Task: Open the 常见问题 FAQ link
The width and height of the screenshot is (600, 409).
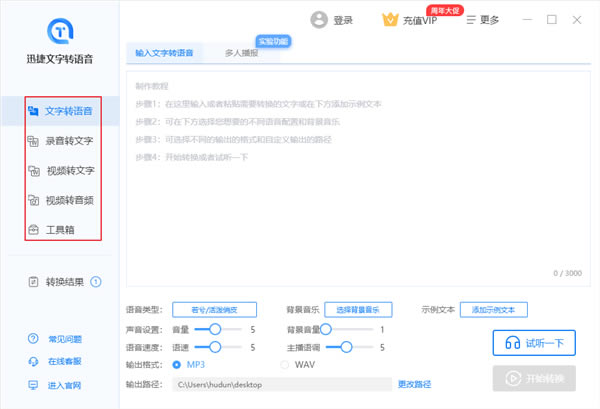Action: coord(65,339)
